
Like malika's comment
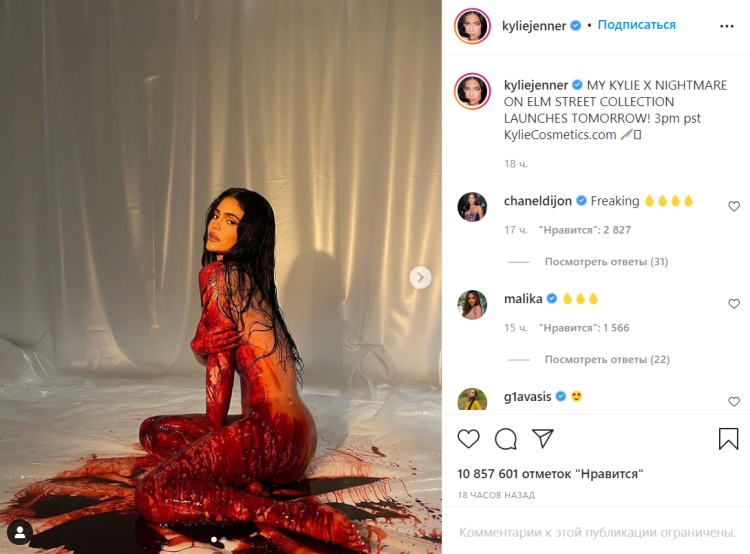(x=734, y=303)
